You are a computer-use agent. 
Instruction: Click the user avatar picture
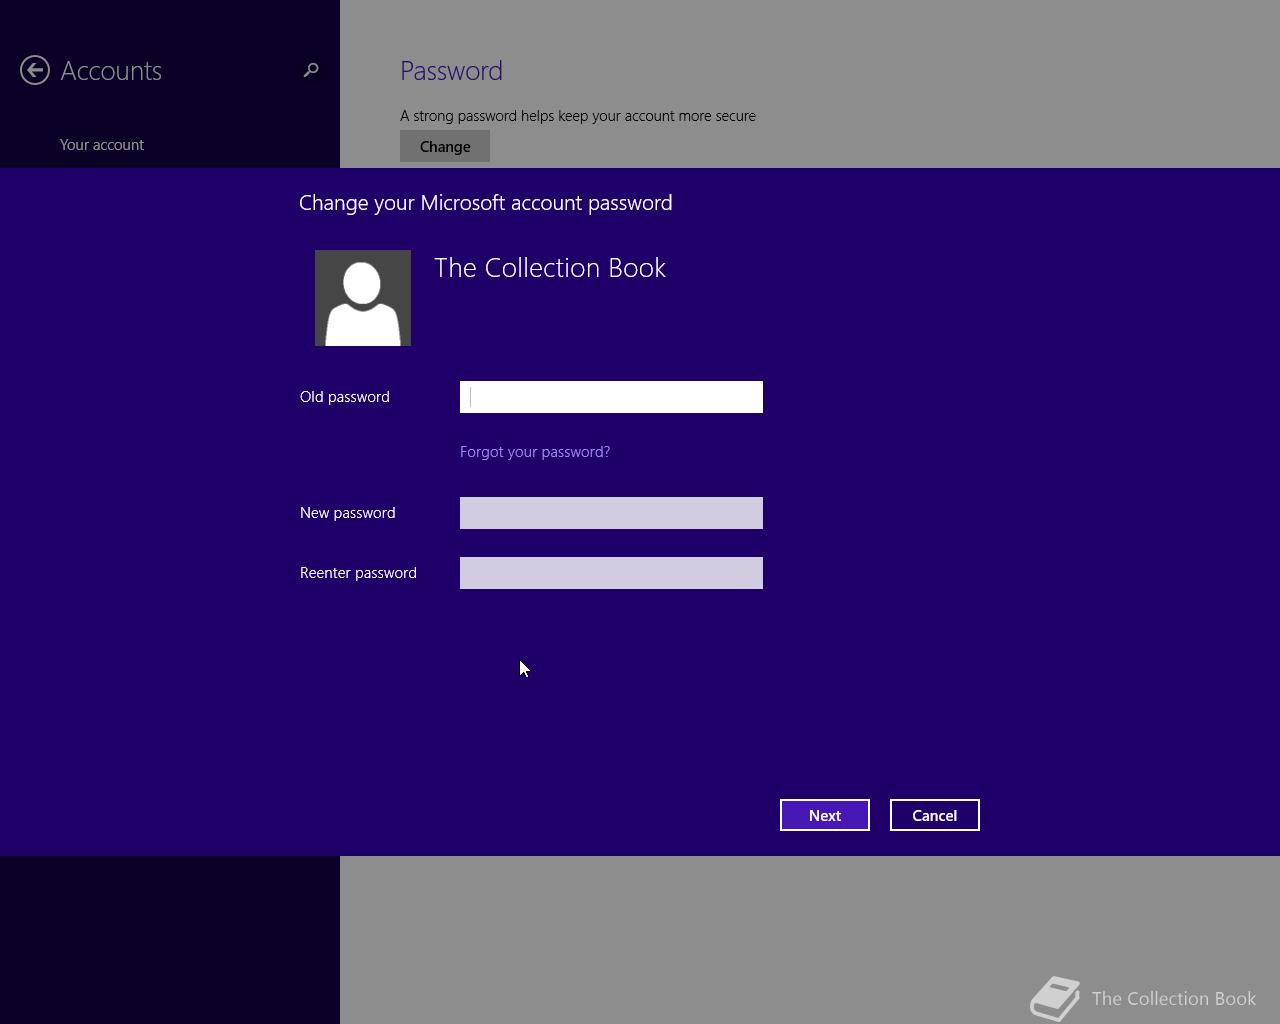363,298
